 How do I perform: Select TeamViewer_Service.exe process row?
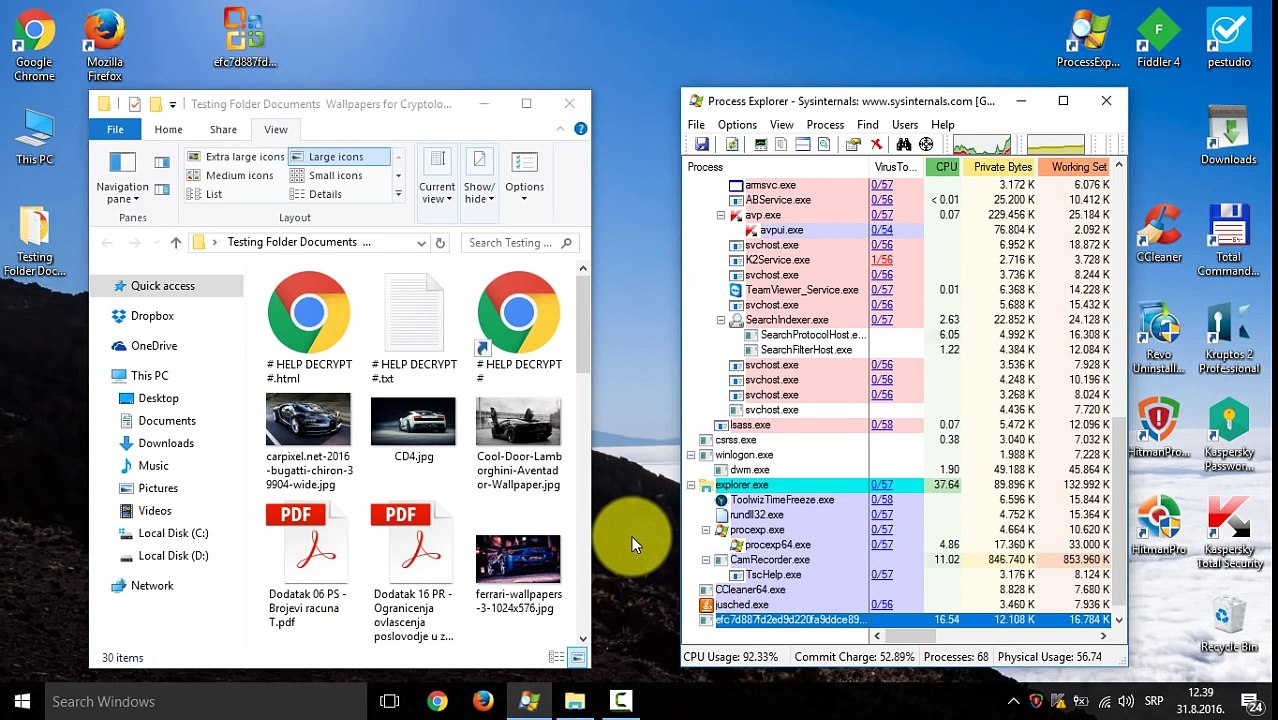pyautogui.click(x=898, y=290)
